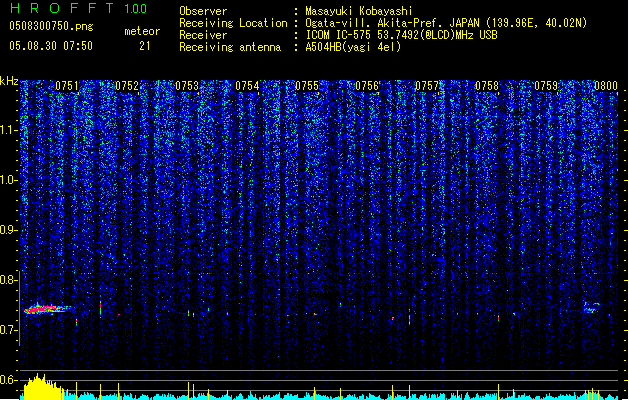Click the 0.9 kHz axis label
This screenshot has height=400, width=629.
click(x=9, y=230)
